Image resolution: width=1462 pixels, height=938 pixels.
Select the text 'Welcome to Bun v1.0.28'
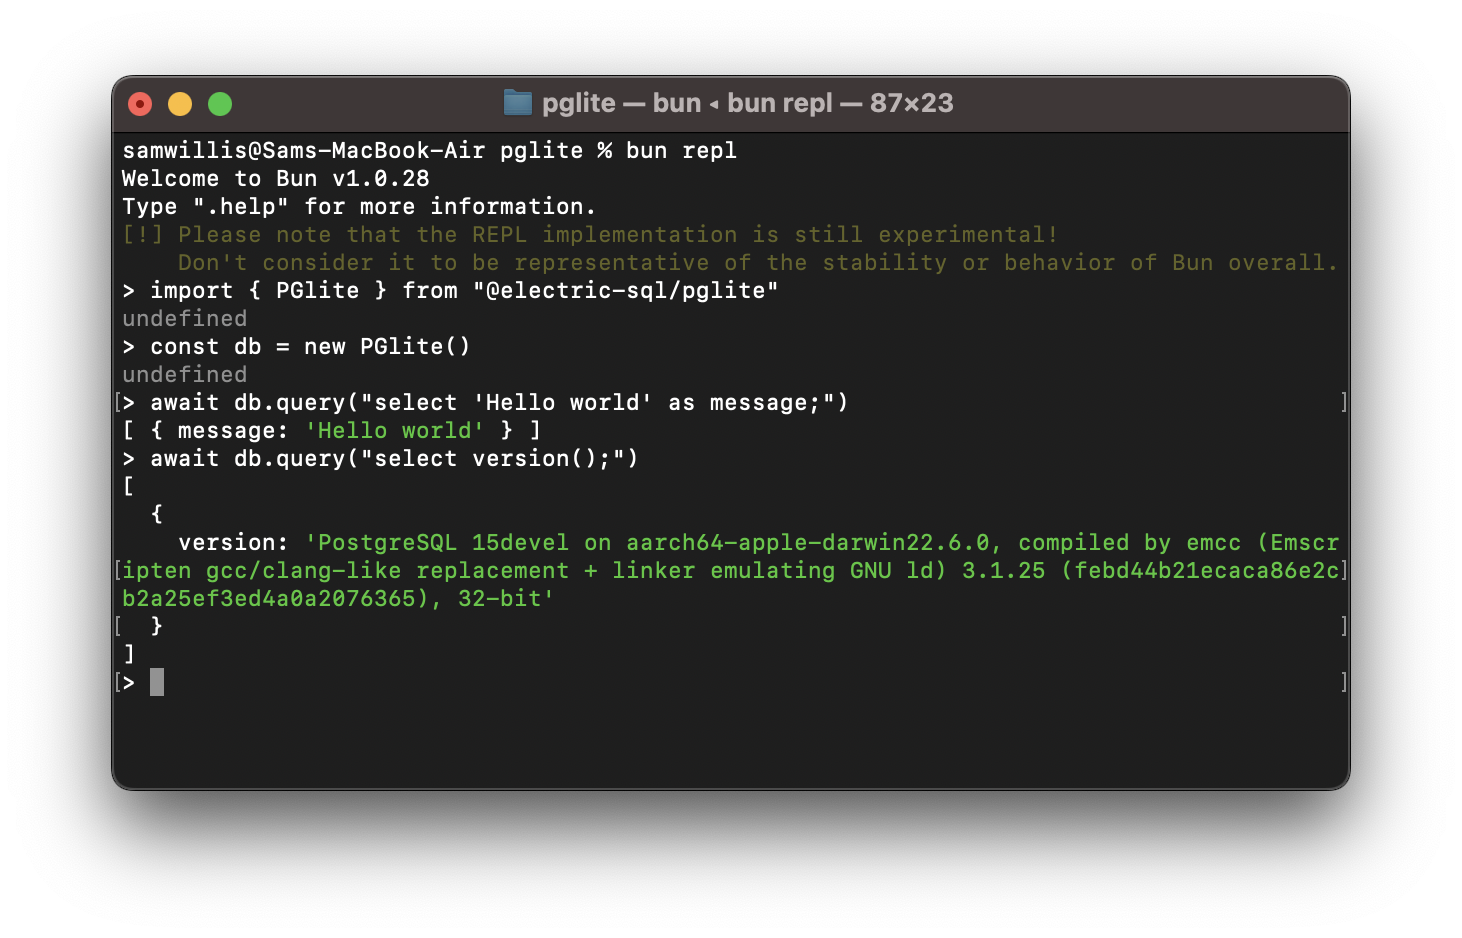tap(275, 178)
